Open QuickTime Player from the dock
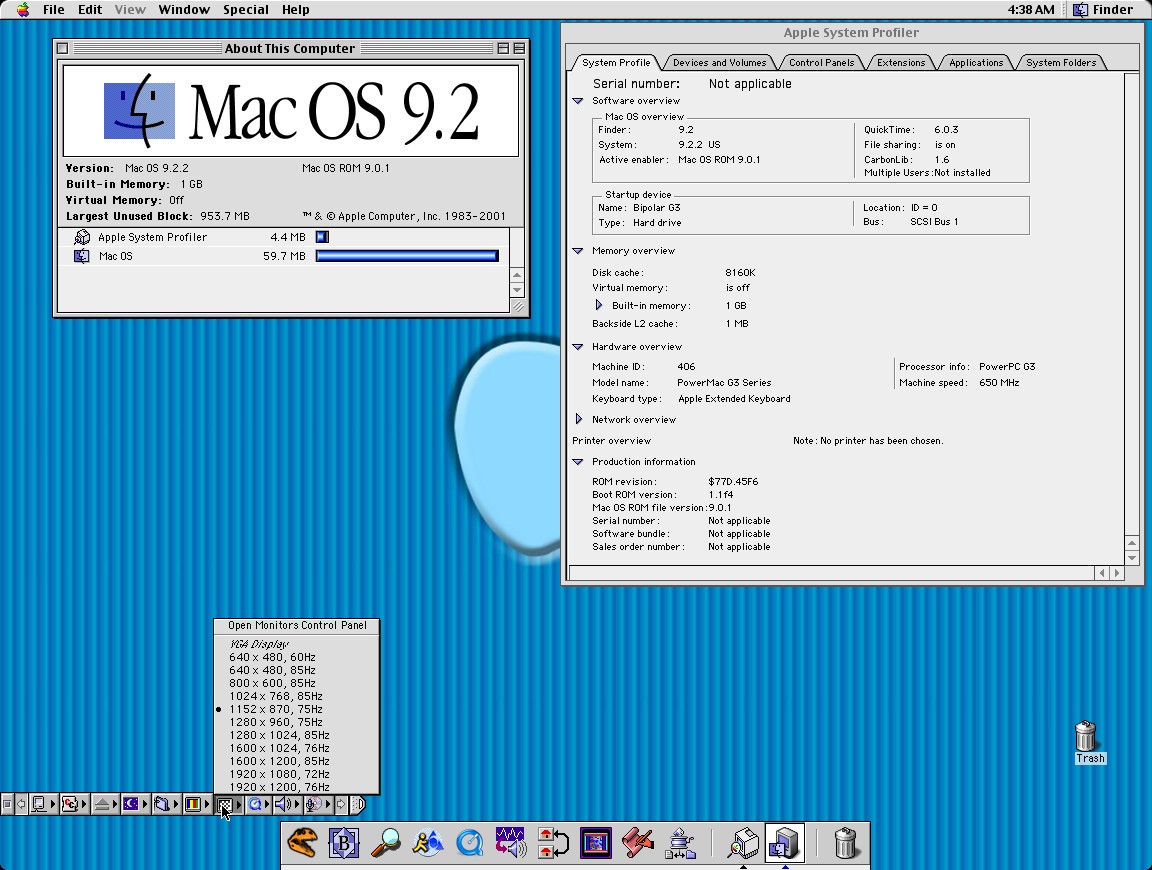The height and width of the screenshot is (870, 1152). [x=469, y=843]
